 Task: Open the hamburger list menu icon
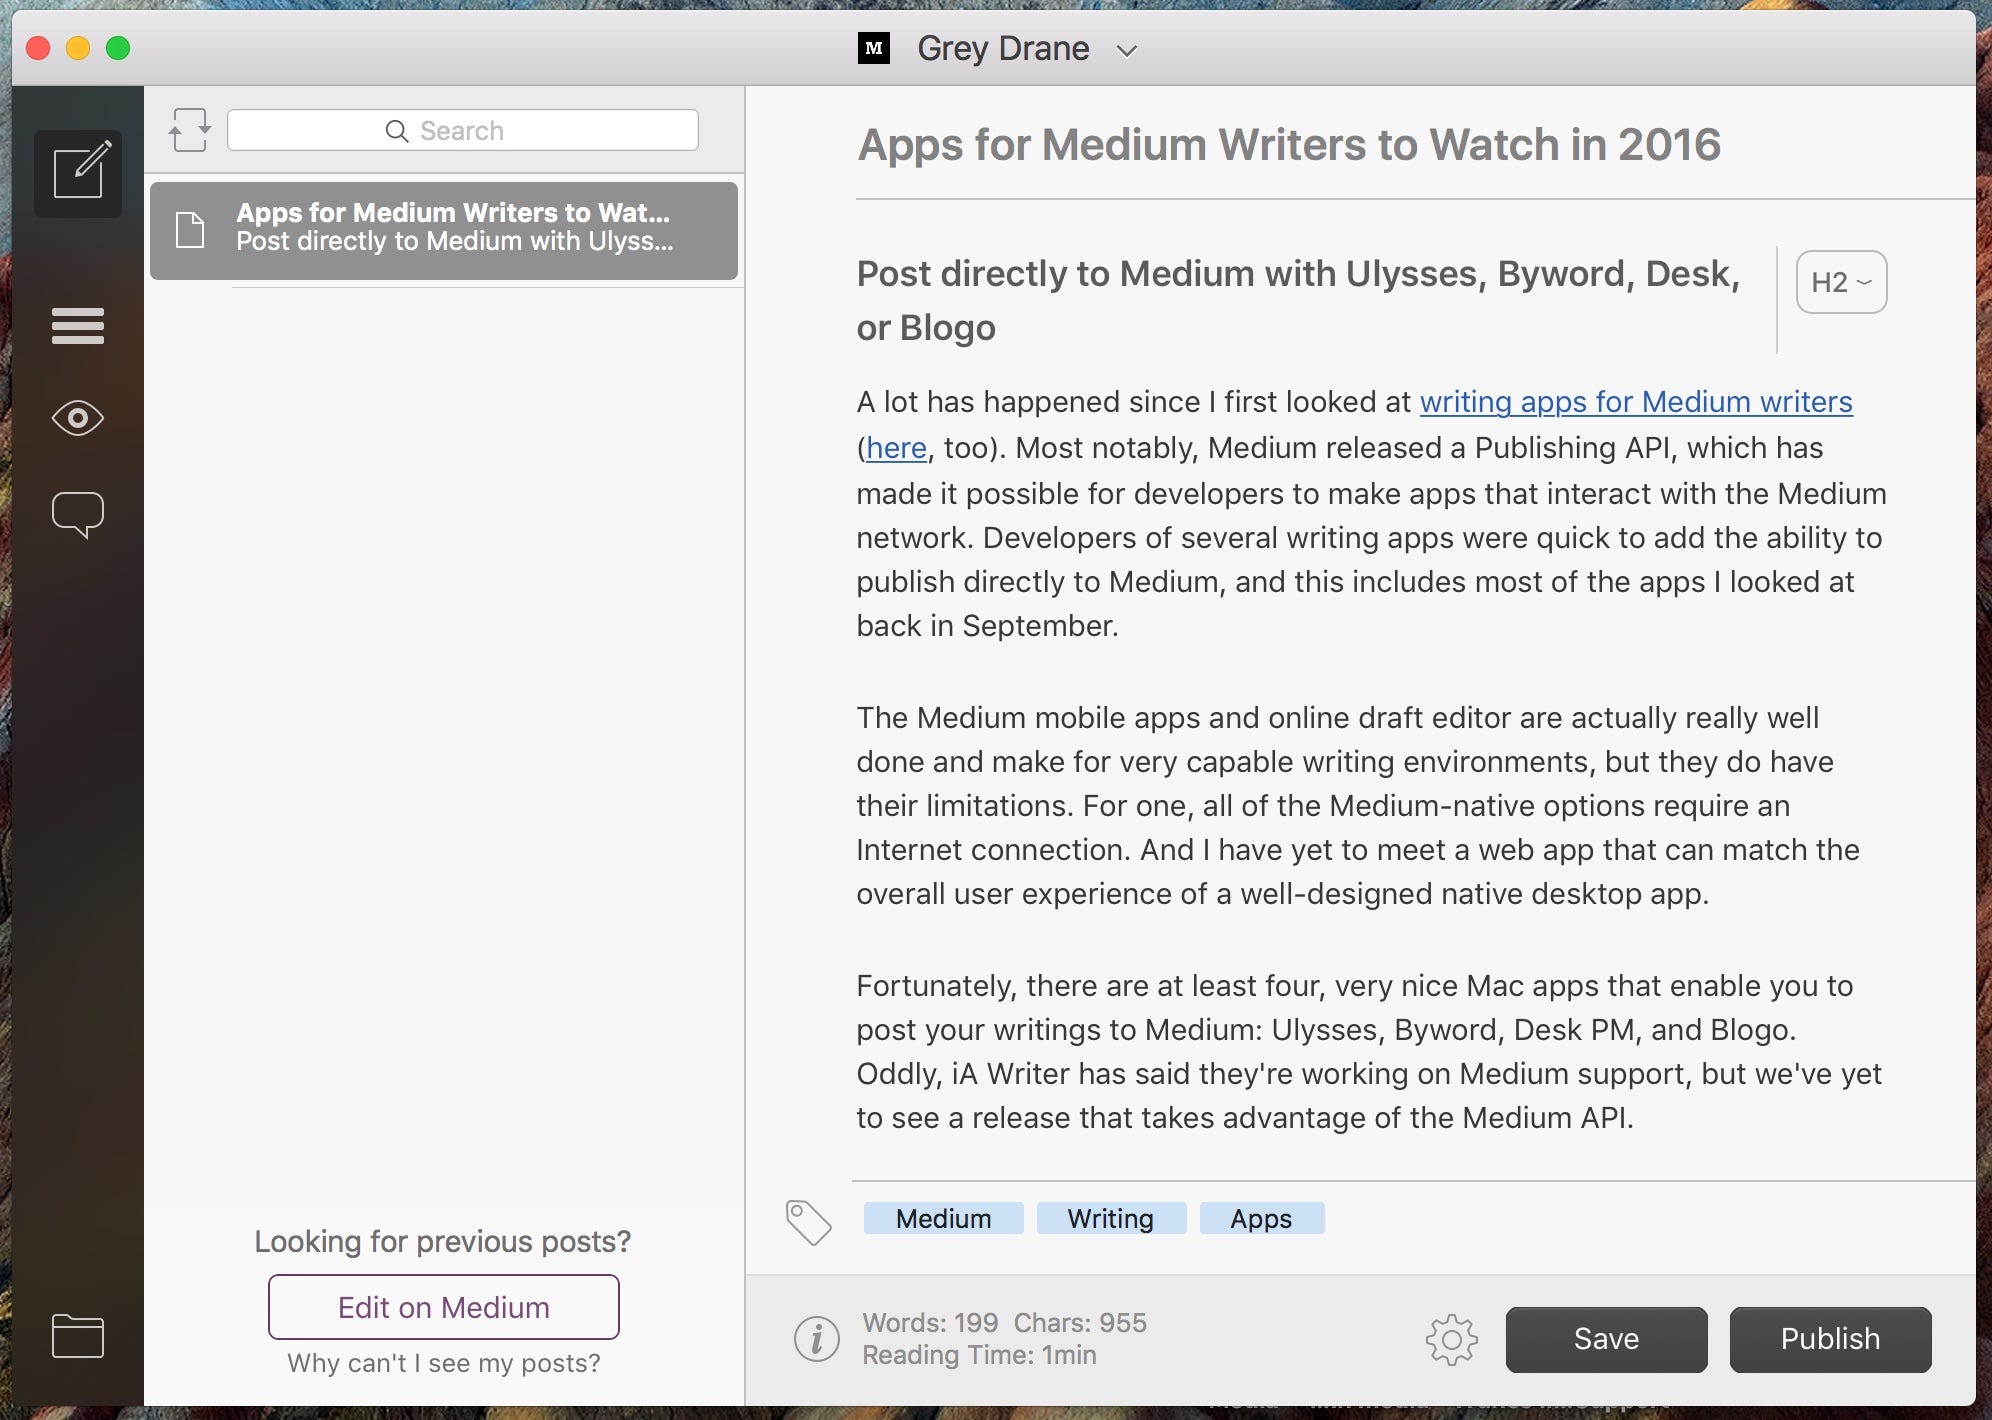tap(78, 326)
